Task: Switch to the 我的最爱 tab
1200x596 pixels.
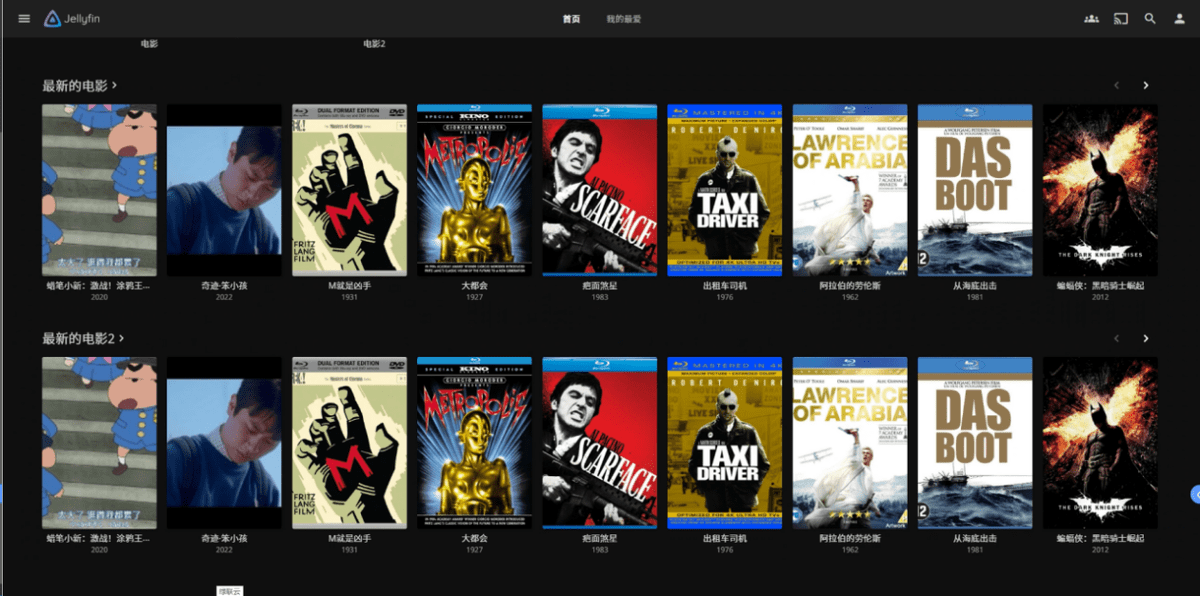Action: (x=624, y=19)
